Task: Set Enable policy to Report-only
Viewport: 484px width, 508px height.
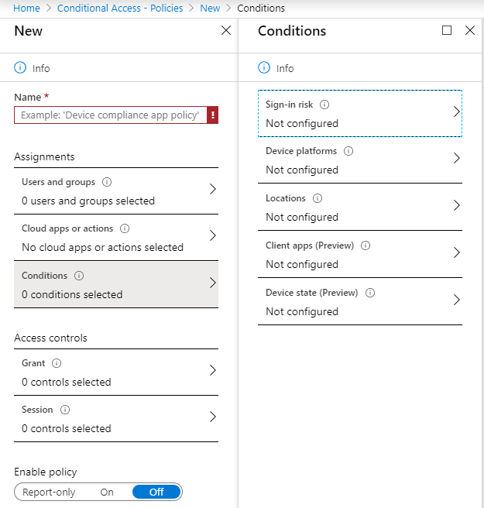Action: tap(49, 492)
